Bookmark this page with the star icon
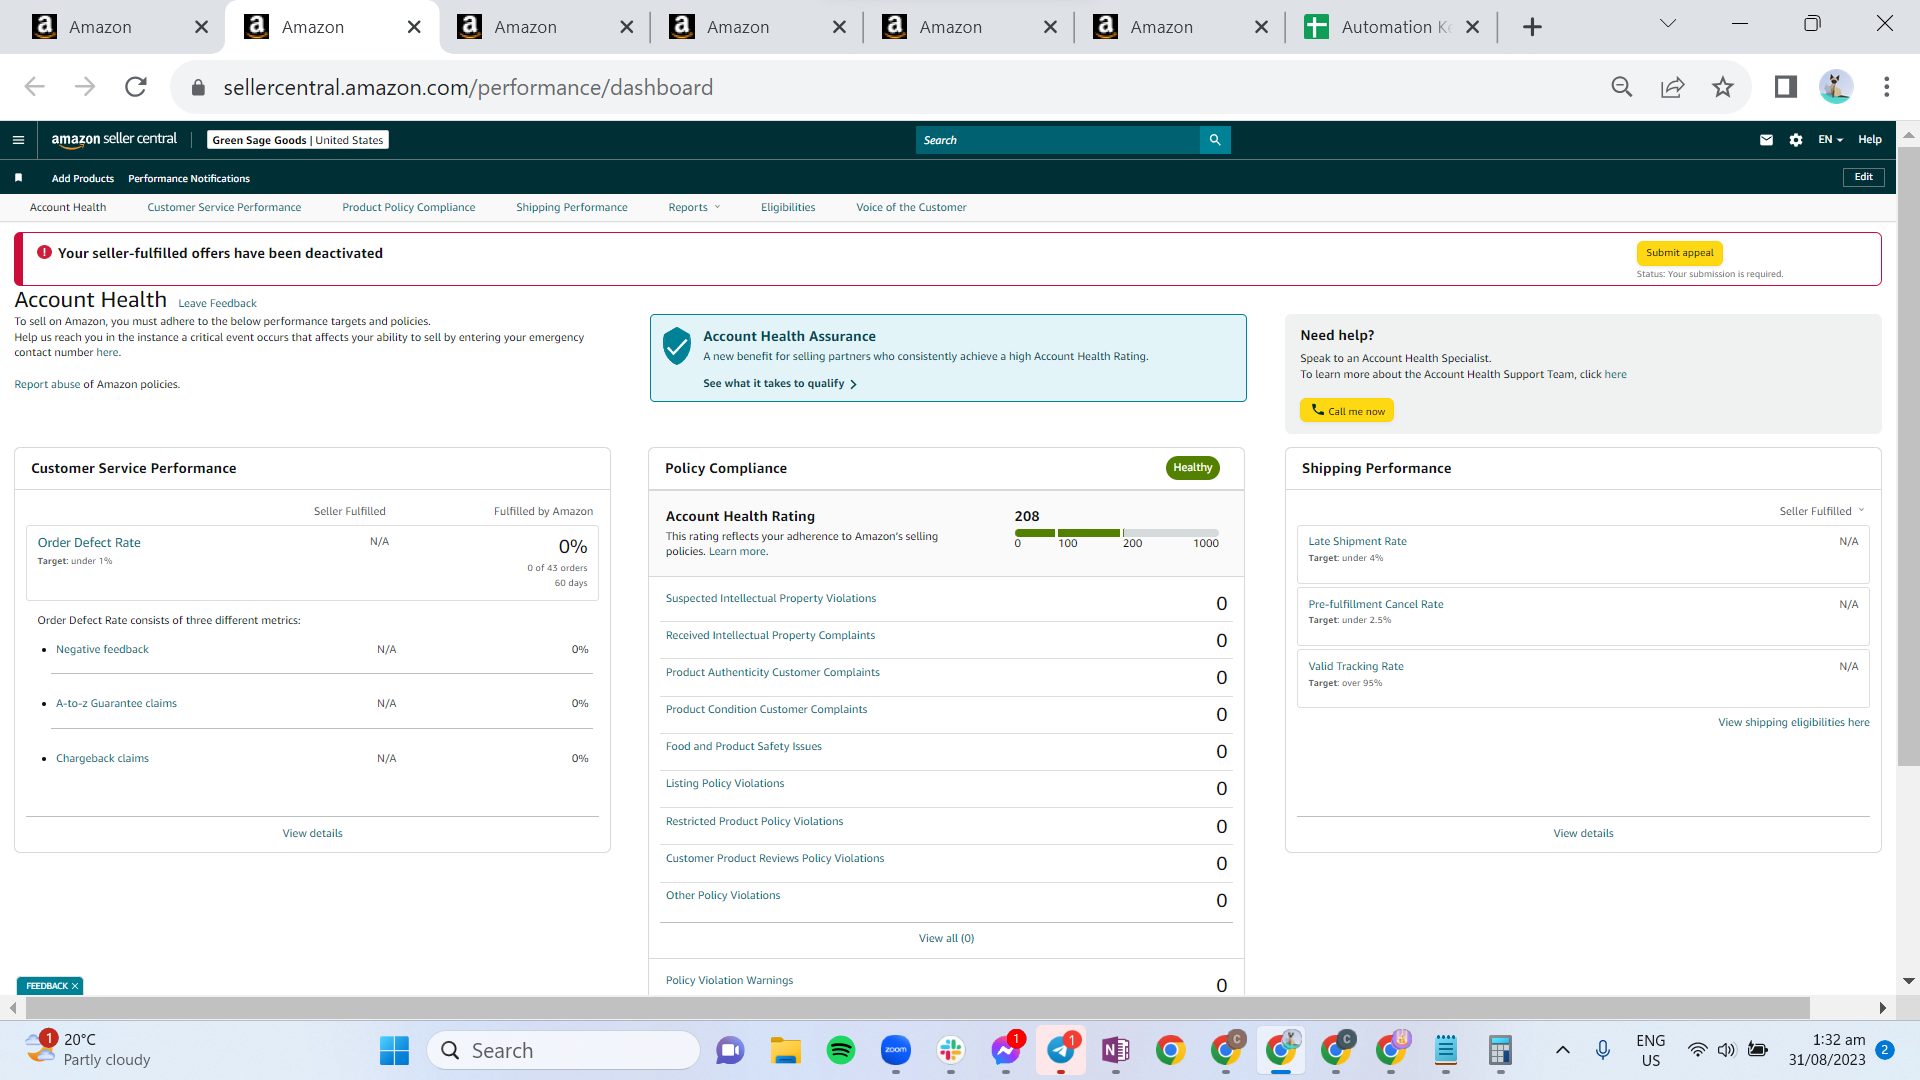The height and width of the screenshot is (1080, 1920). point(1723,87)
